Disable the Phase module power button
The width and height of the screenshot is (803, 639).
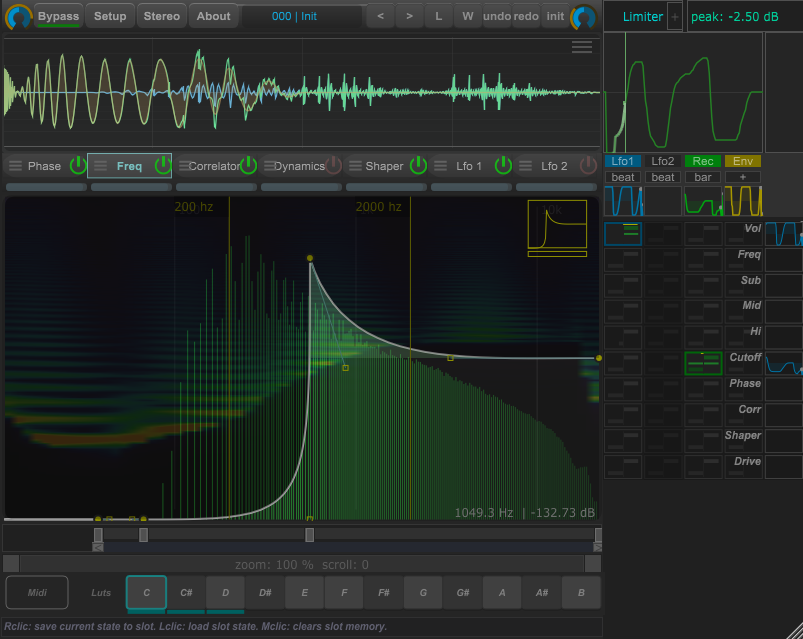(x=78, y=166)
